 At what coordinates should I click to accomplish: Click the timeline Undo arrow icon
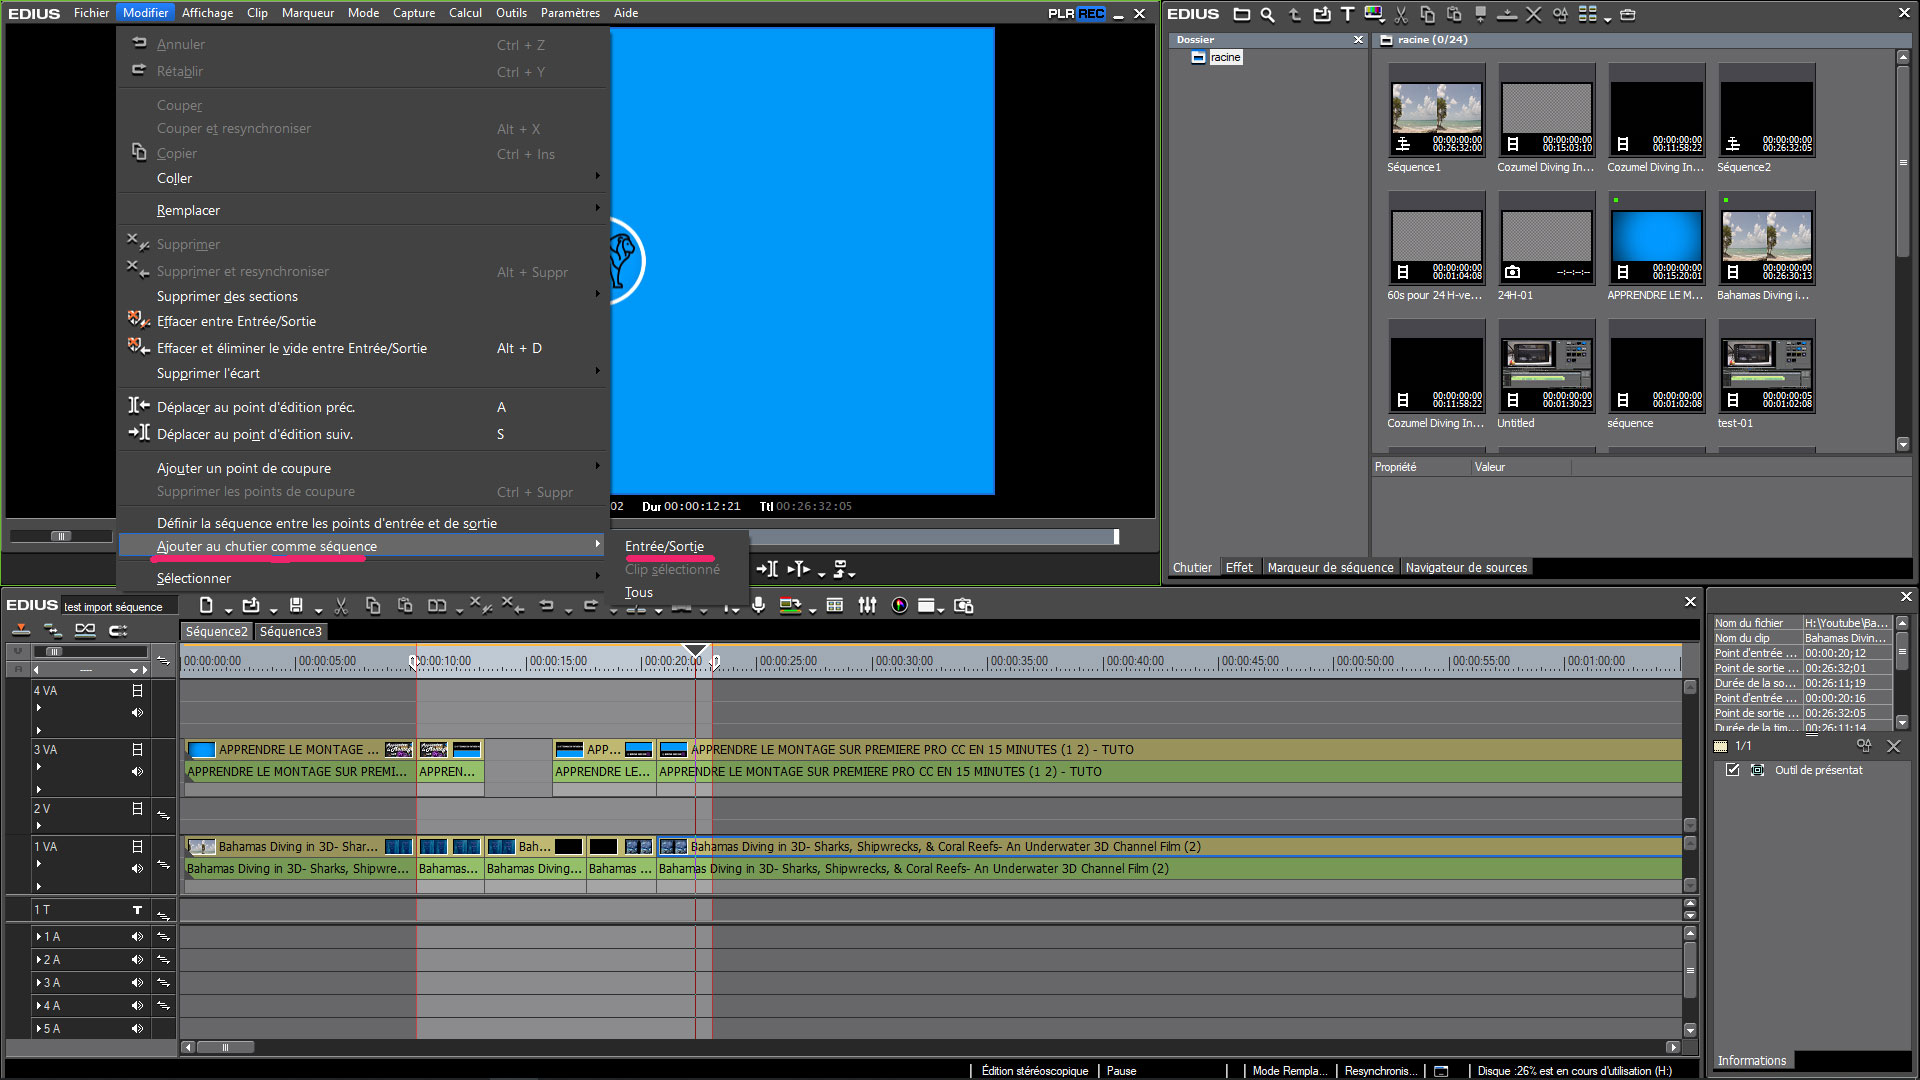point(546,605)
